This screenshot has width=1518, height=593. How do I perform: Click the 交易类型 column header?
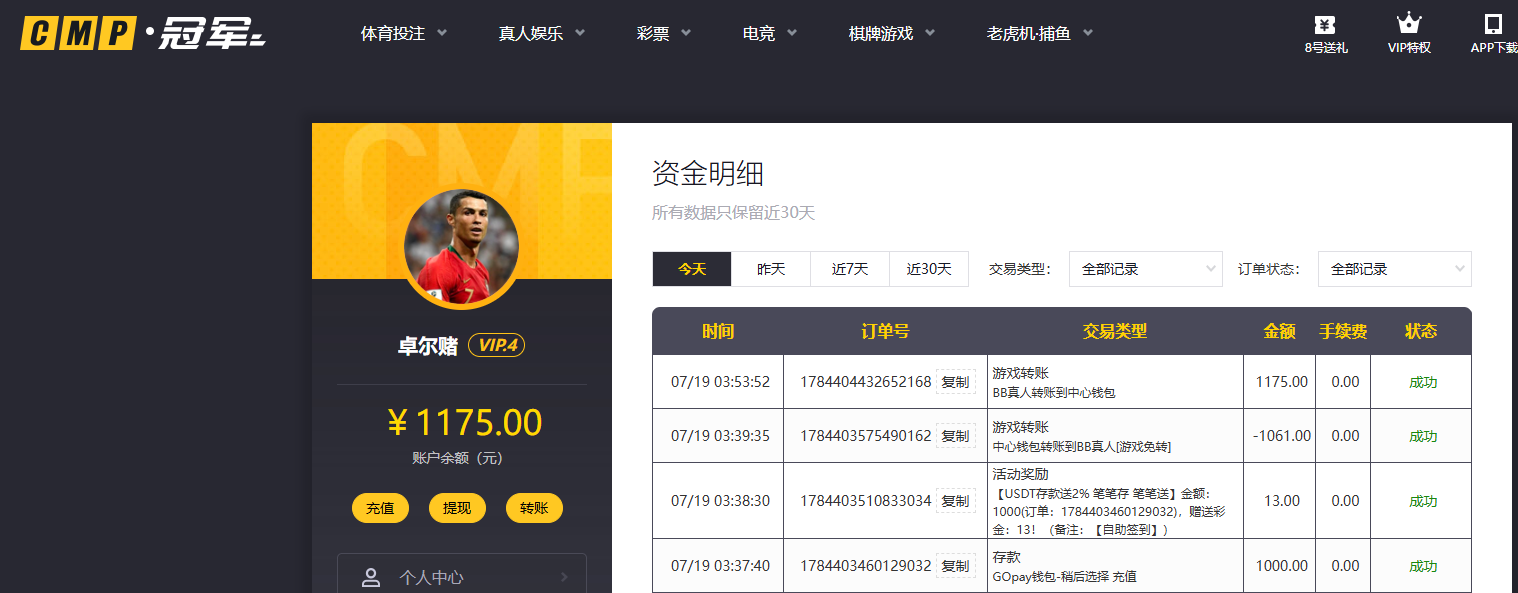coord(1115,331)
